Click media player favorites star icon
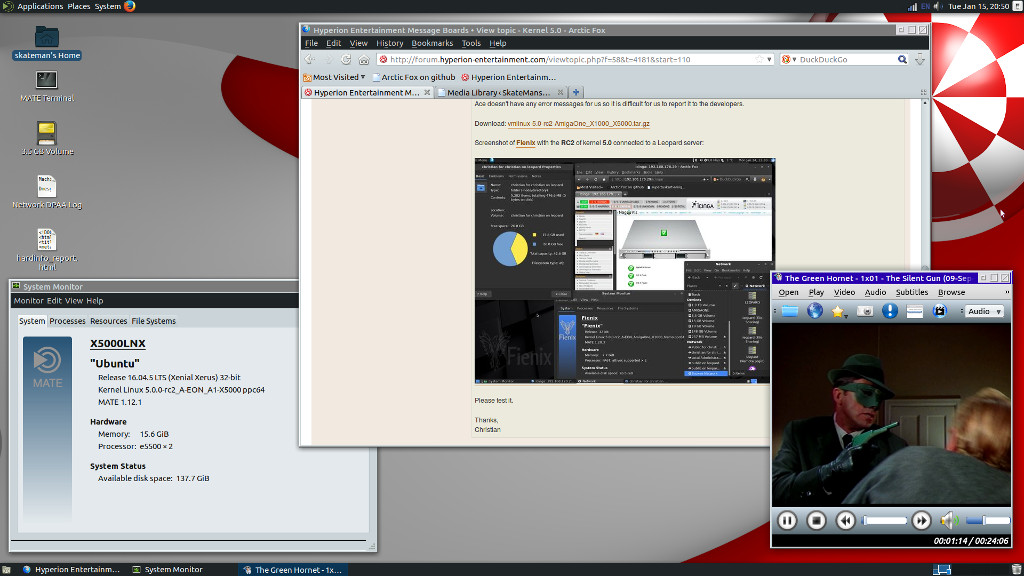This screenshot has width=1024, height=576. point(837,312)
